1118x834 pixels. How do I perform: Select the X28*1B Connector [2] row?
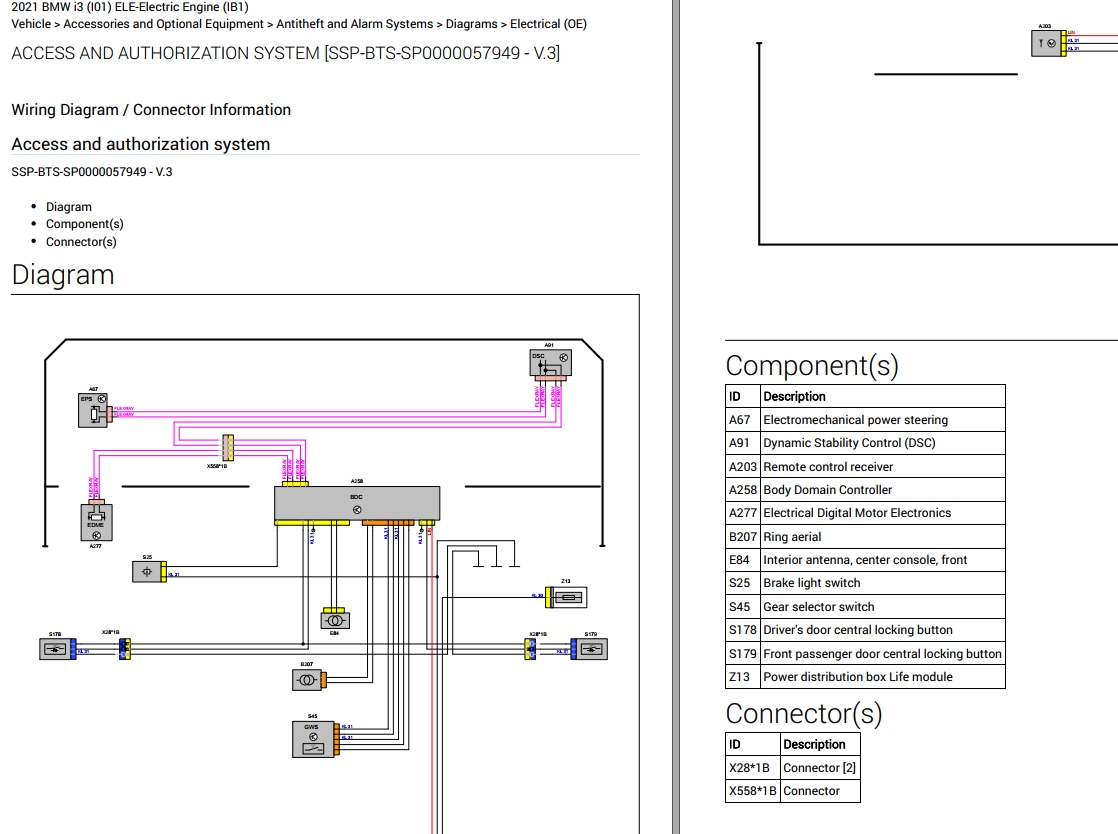(793, 768)
